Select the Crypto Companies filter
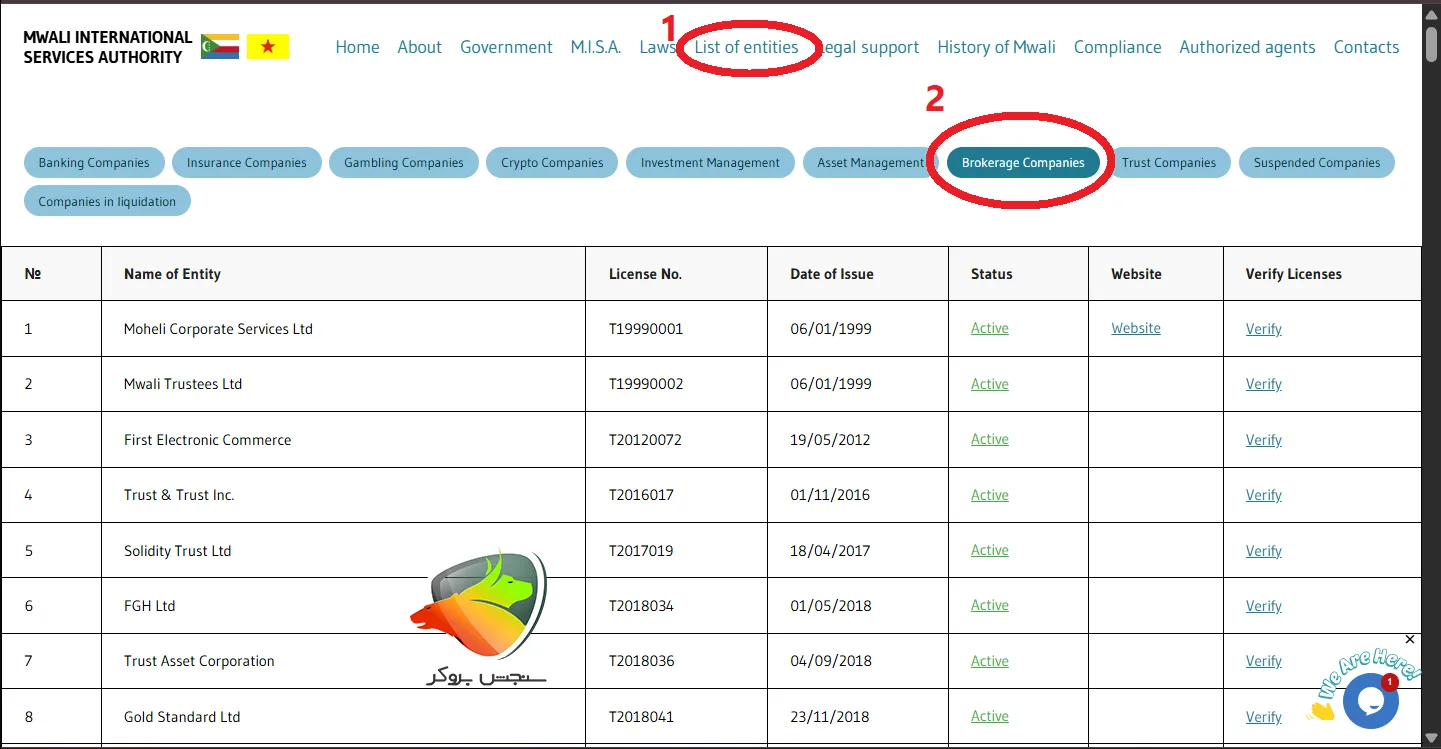 coord(552,163)
